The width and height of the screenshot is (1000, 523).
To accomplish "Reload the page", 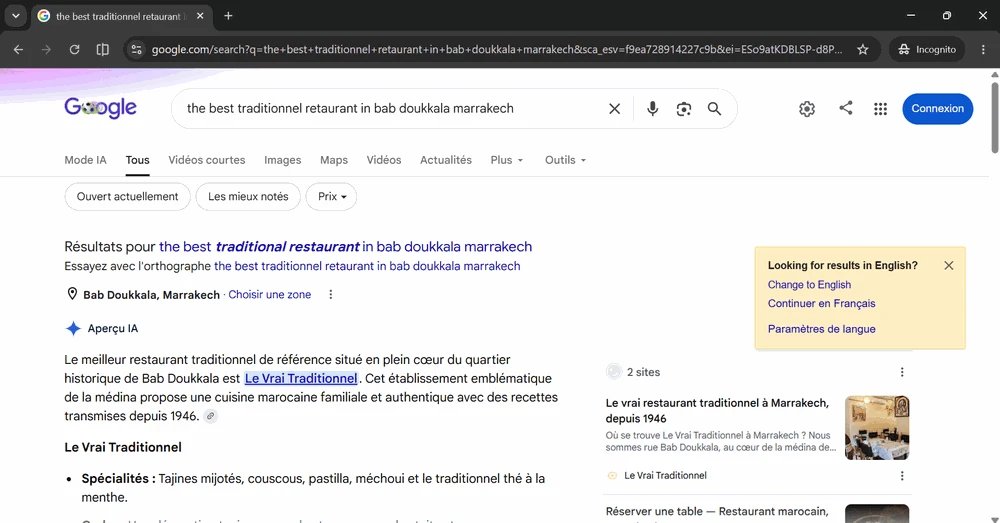I will tap(74, 49).
